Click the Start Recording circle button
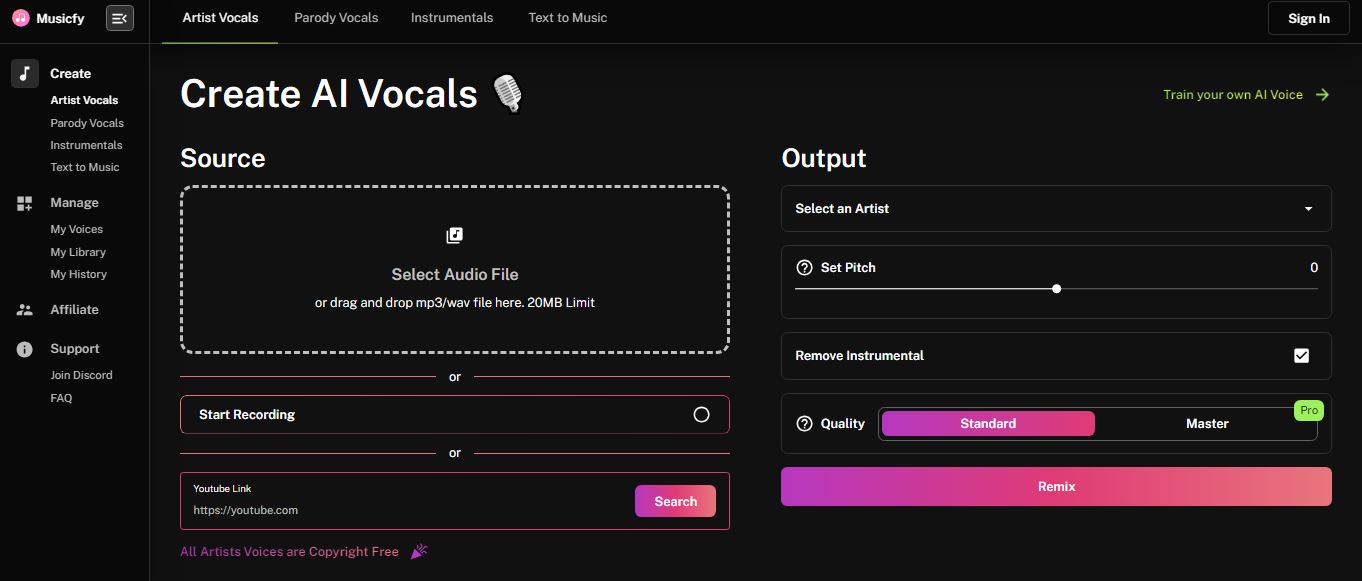 pos(701,415)
